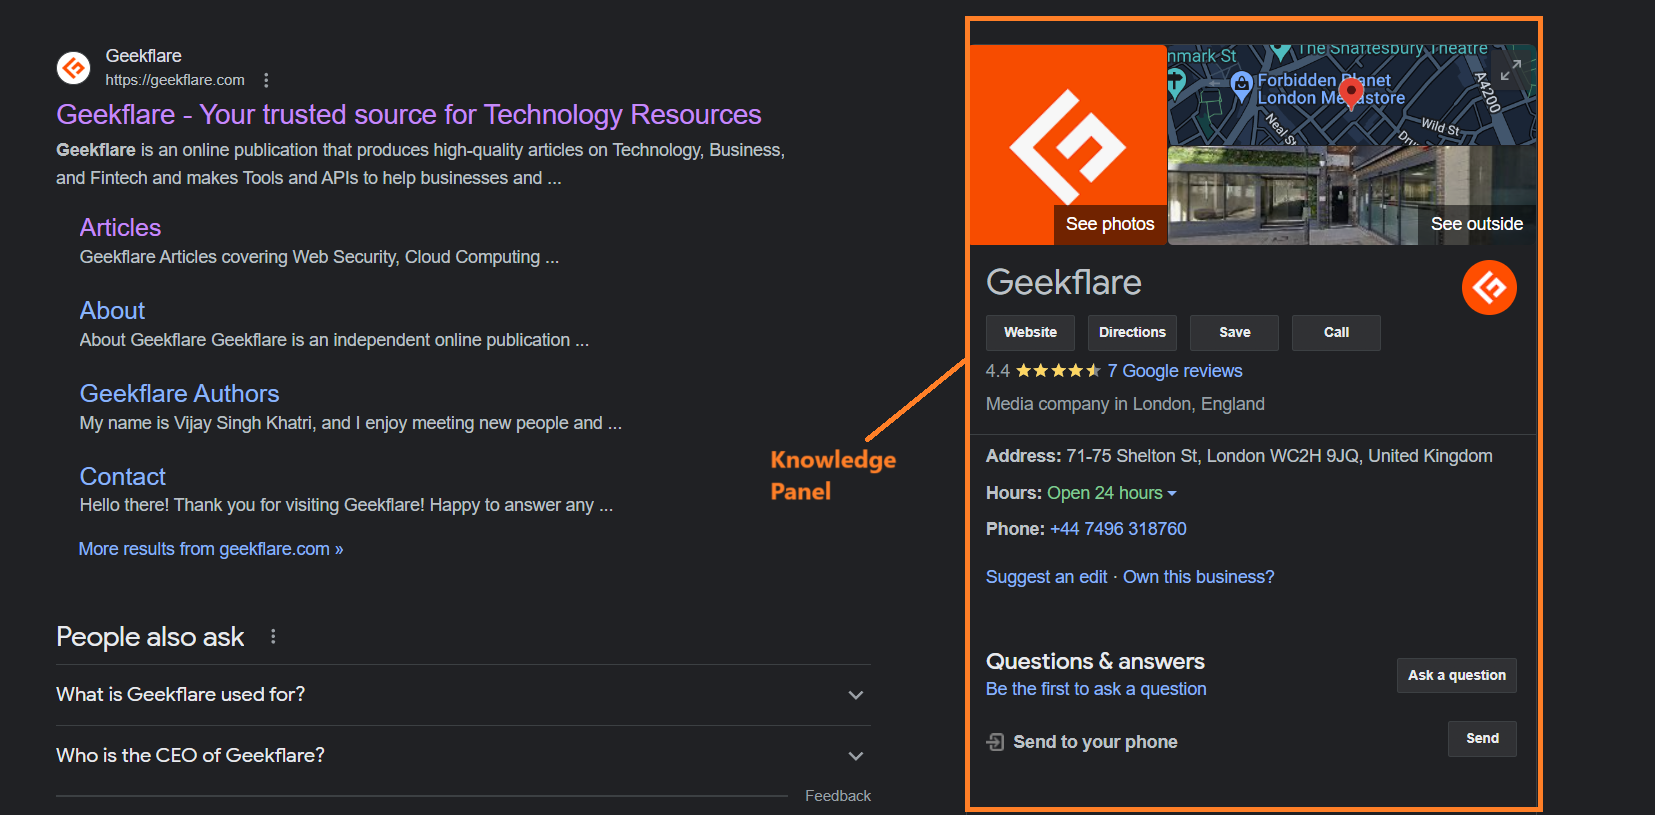Screen dimensions: 1655x815
Task: Open the About sitelink
Action: click(x=112, y=311)
